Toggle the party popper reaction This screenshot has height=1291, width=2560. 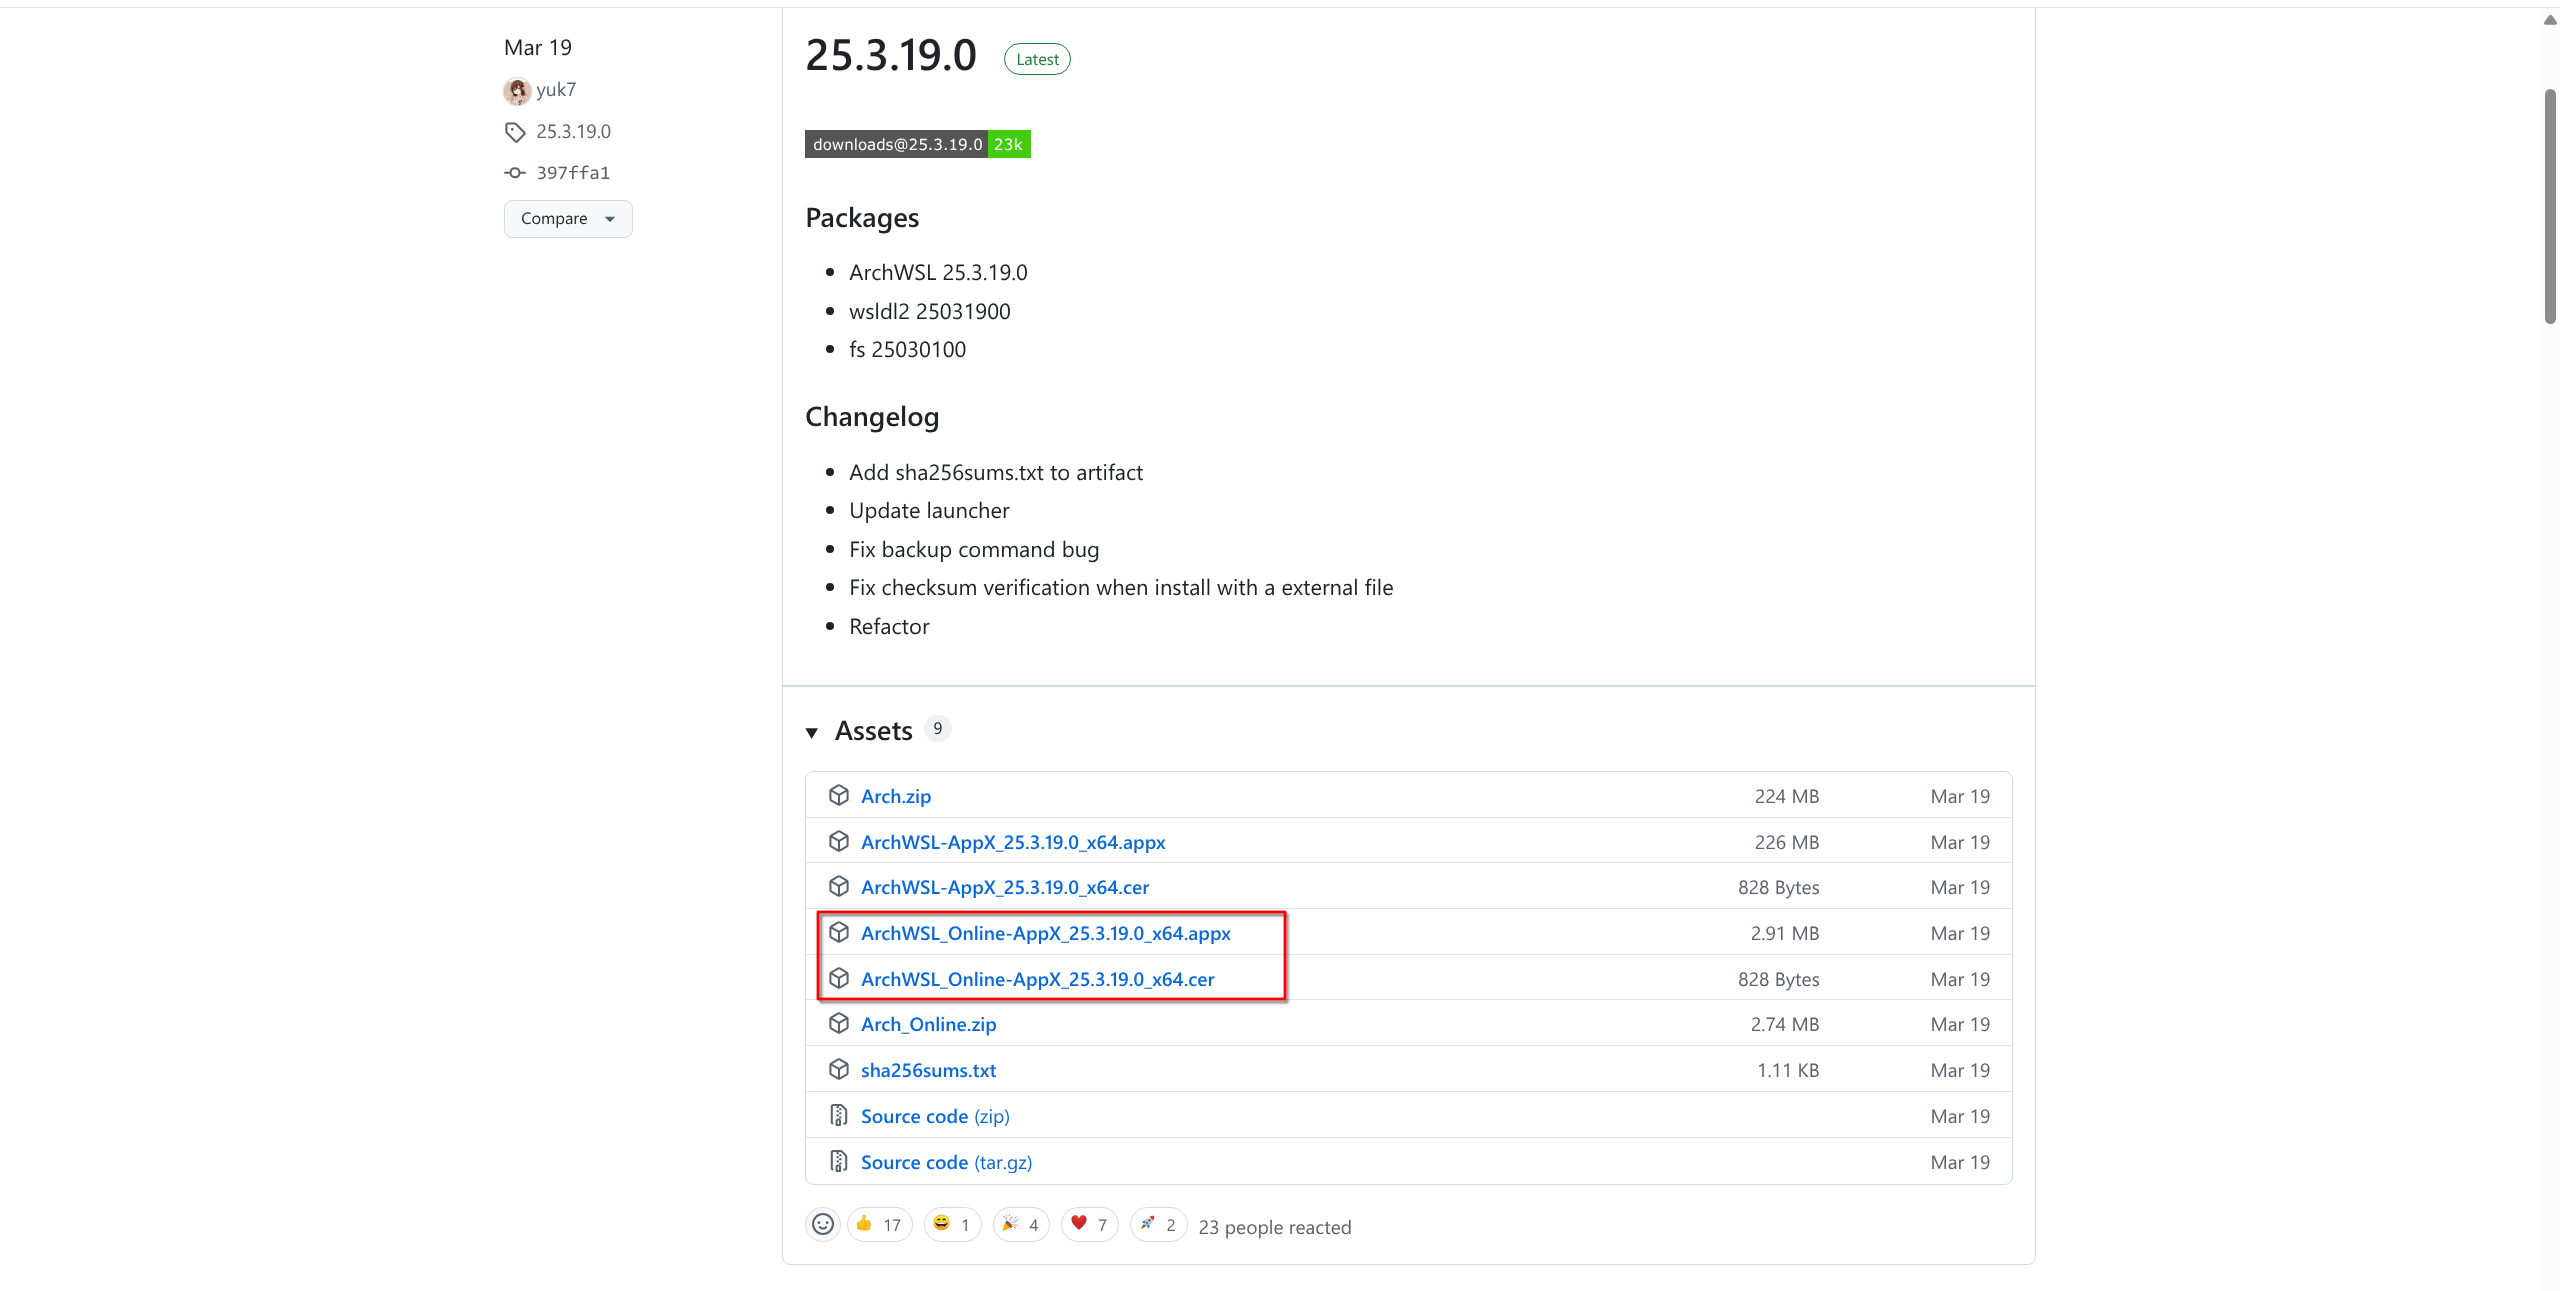click(1021, 1225)
